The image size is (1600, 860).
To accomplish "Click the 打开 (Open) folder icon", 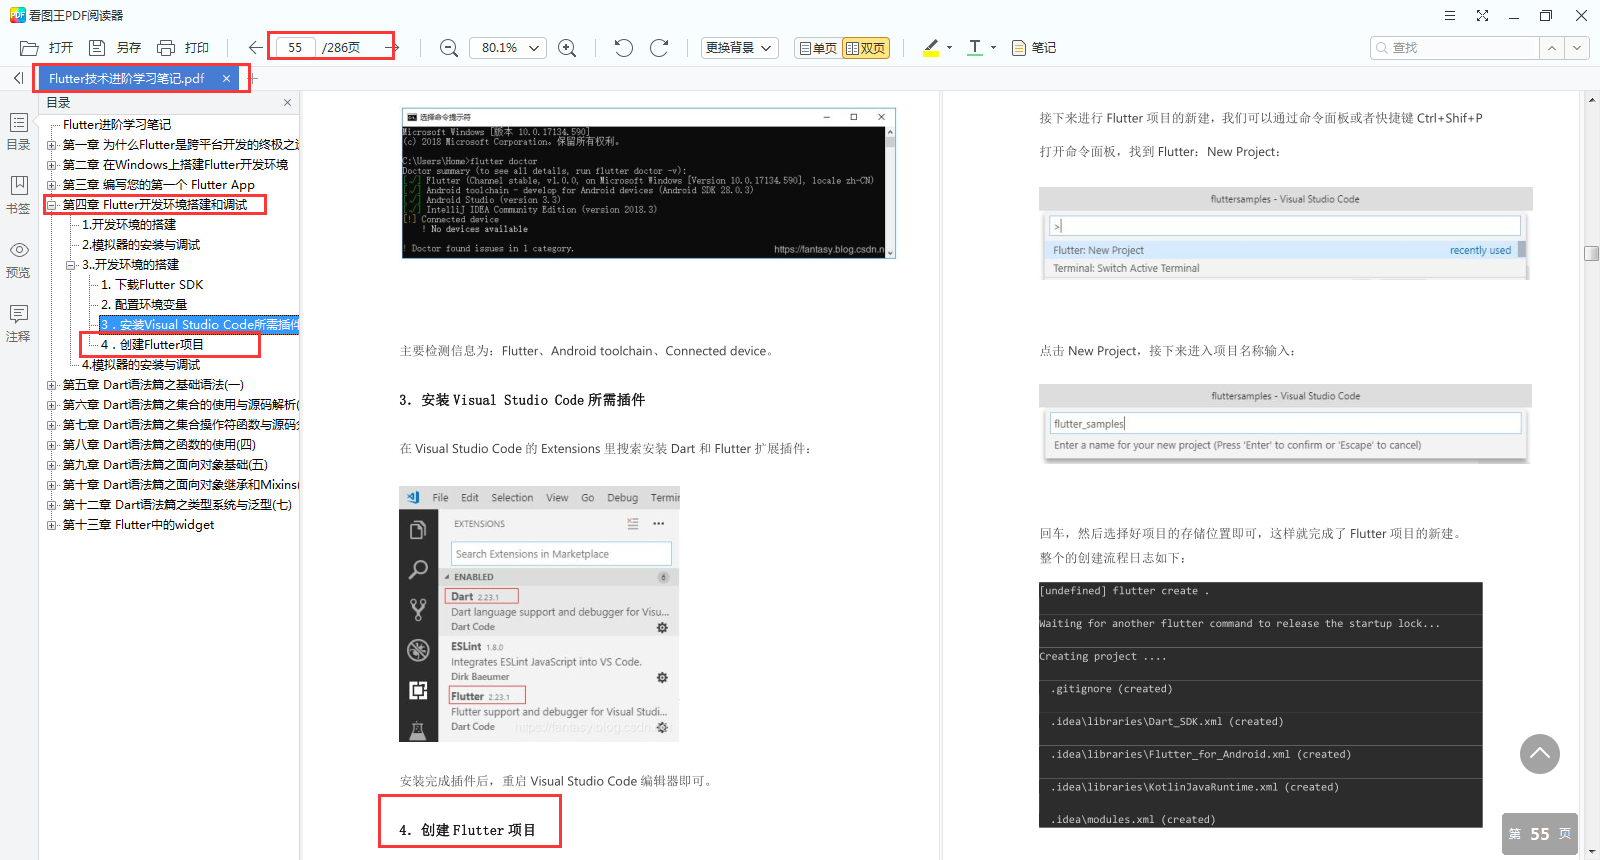I will point(29,48).
